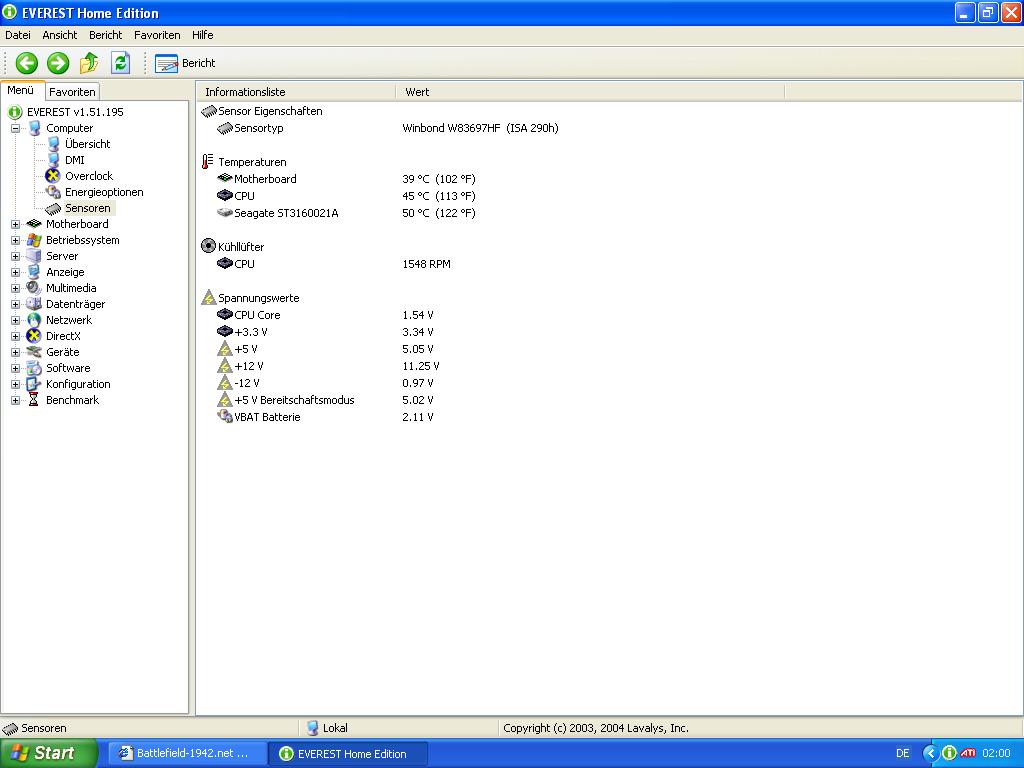Expand the DirectX tree node

pyautogui.click(x=15, y=336)
